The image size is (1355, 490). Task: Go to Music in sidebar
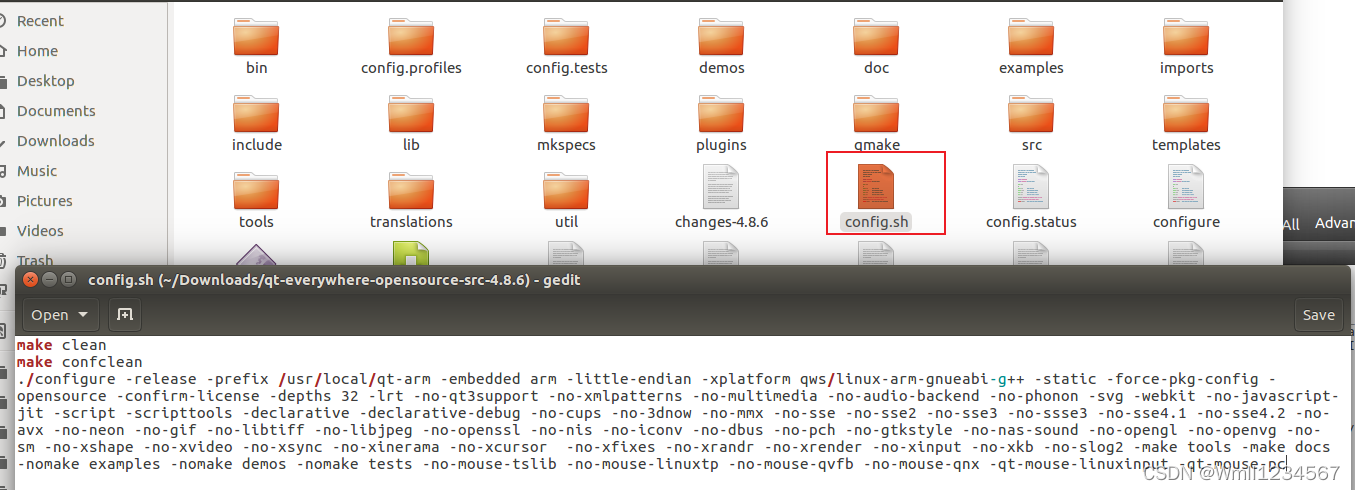coord(37,171)
